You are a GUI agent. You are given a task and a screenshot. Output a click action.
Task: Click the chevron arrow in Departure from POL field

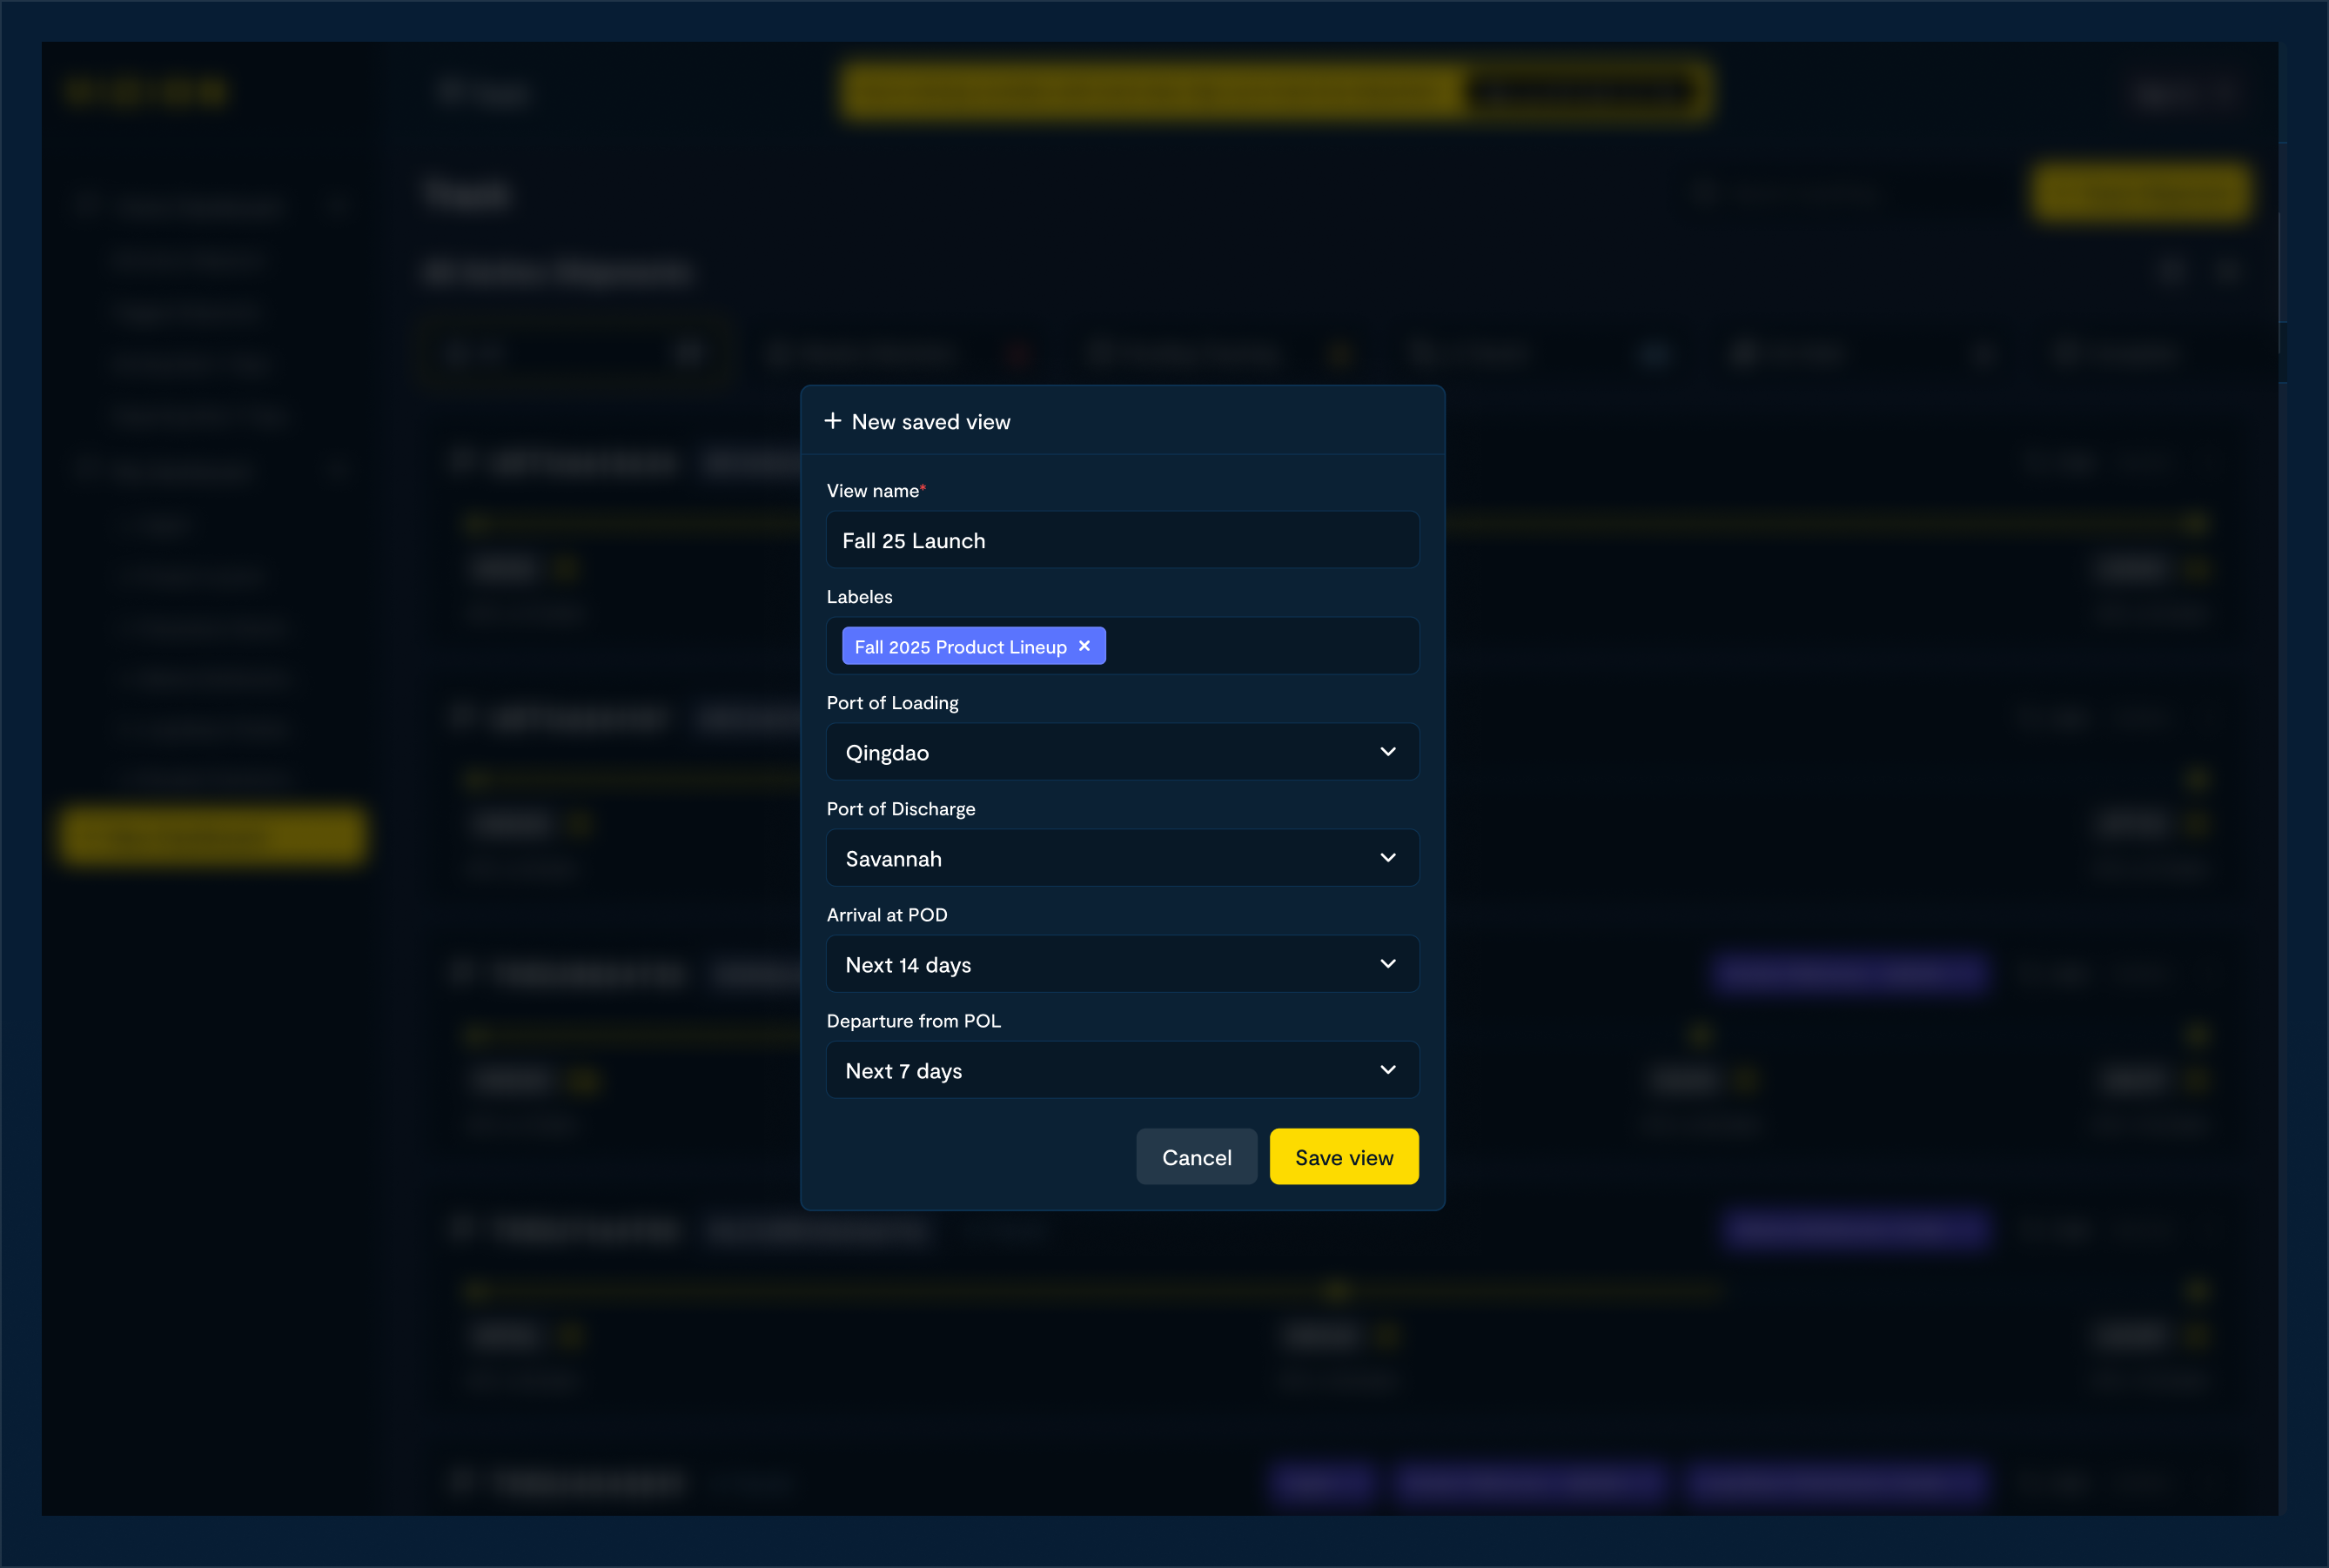(1387, 1070)
